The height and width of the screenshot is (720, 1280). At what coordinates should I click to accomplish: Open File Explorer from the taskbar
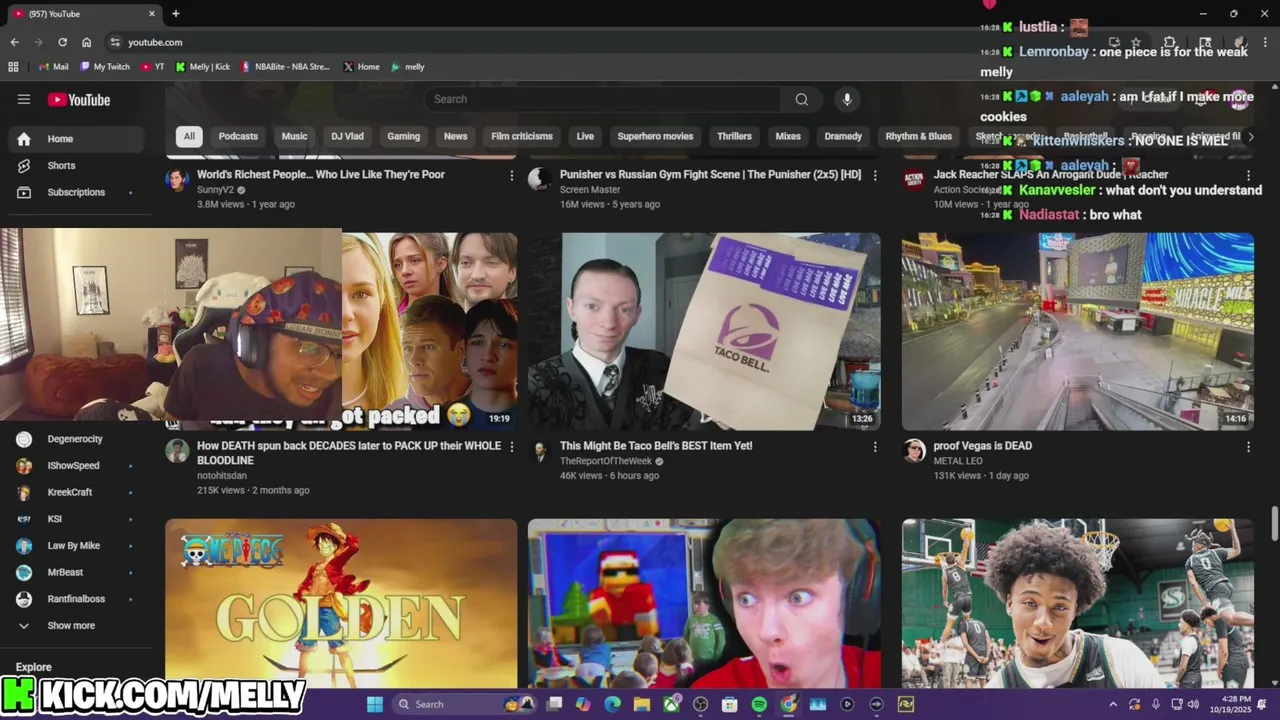click(642, 704)
